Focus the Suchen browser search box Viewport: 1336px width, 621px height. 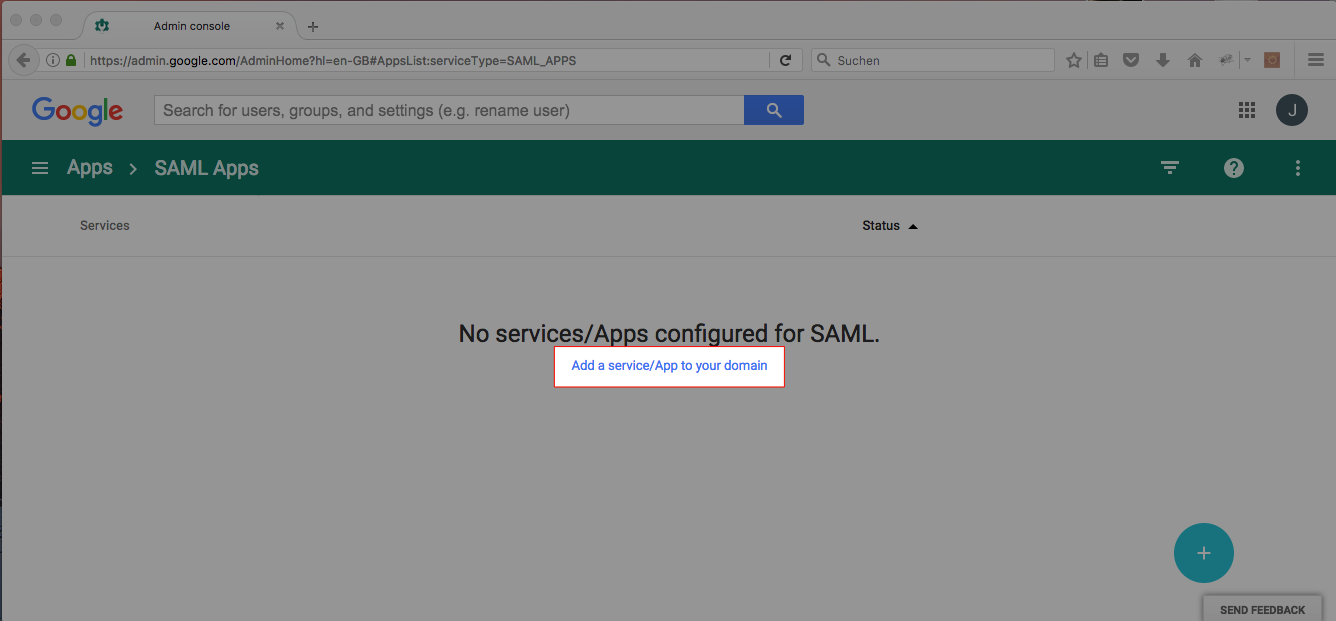[x=933, y=60]
